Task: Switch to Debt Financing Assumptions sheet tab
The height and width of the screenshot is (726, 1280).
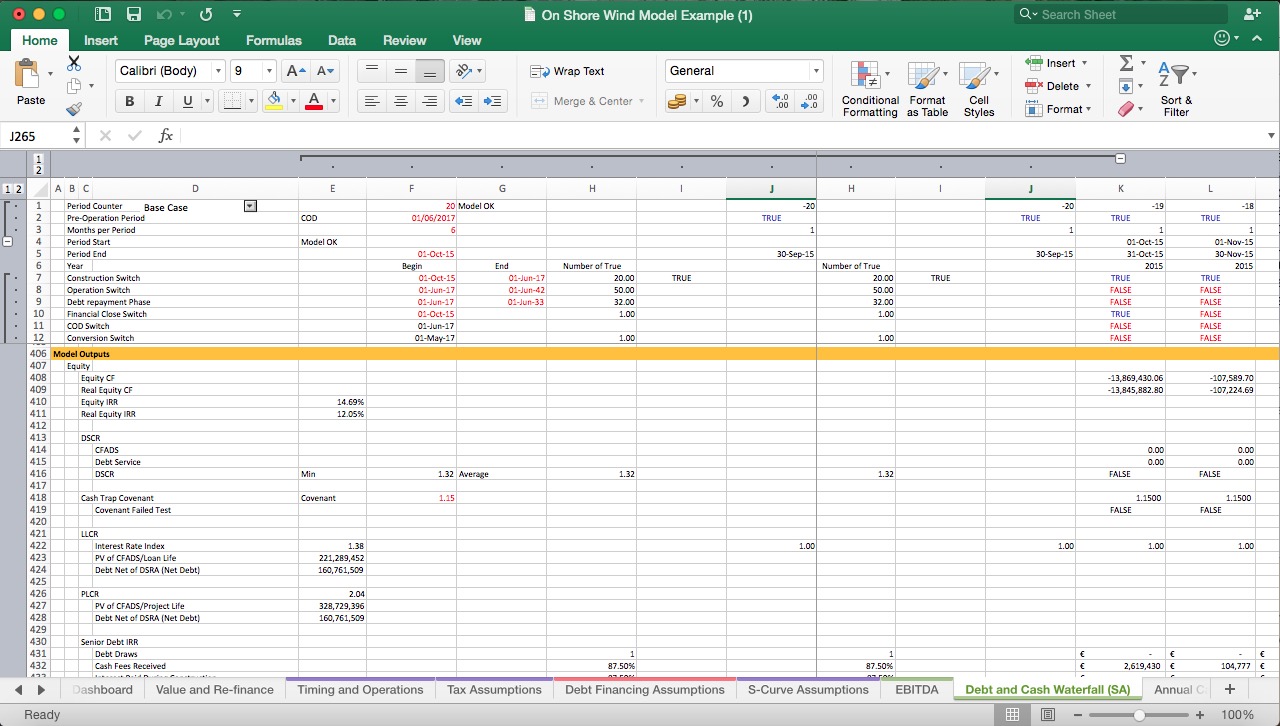Action: (x=645, y=689)
